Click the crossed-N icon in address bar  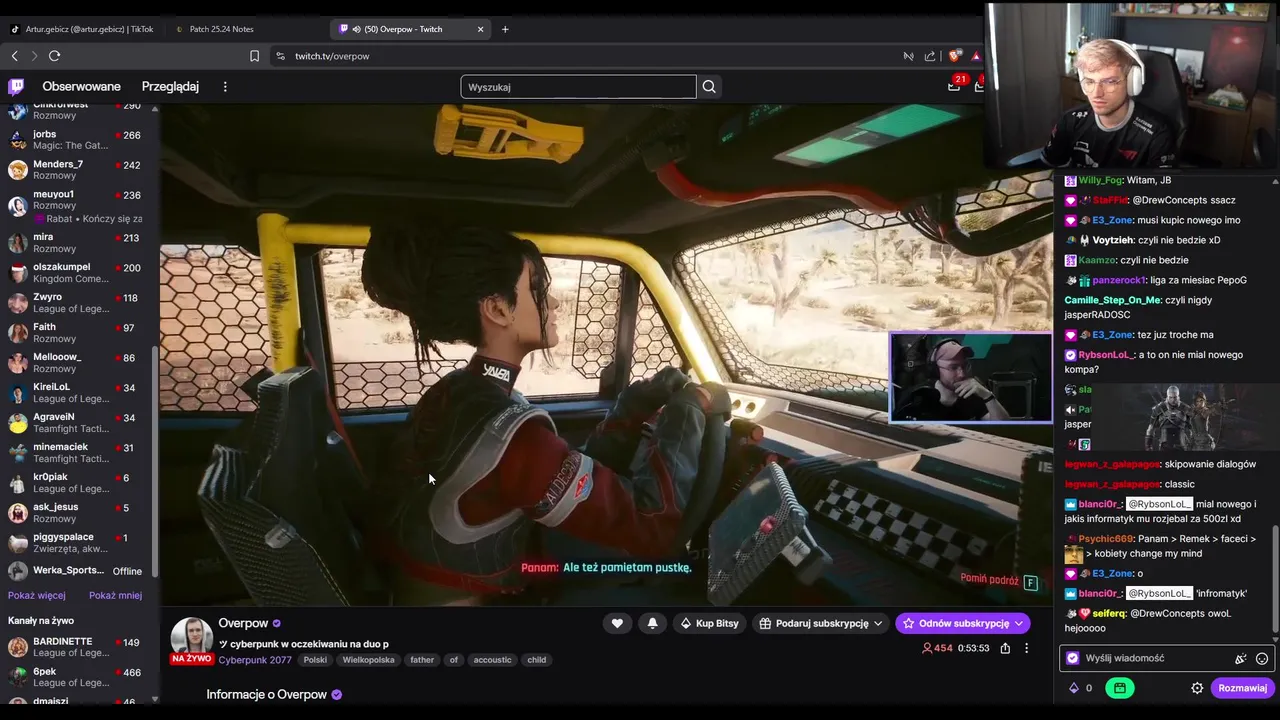908,56
